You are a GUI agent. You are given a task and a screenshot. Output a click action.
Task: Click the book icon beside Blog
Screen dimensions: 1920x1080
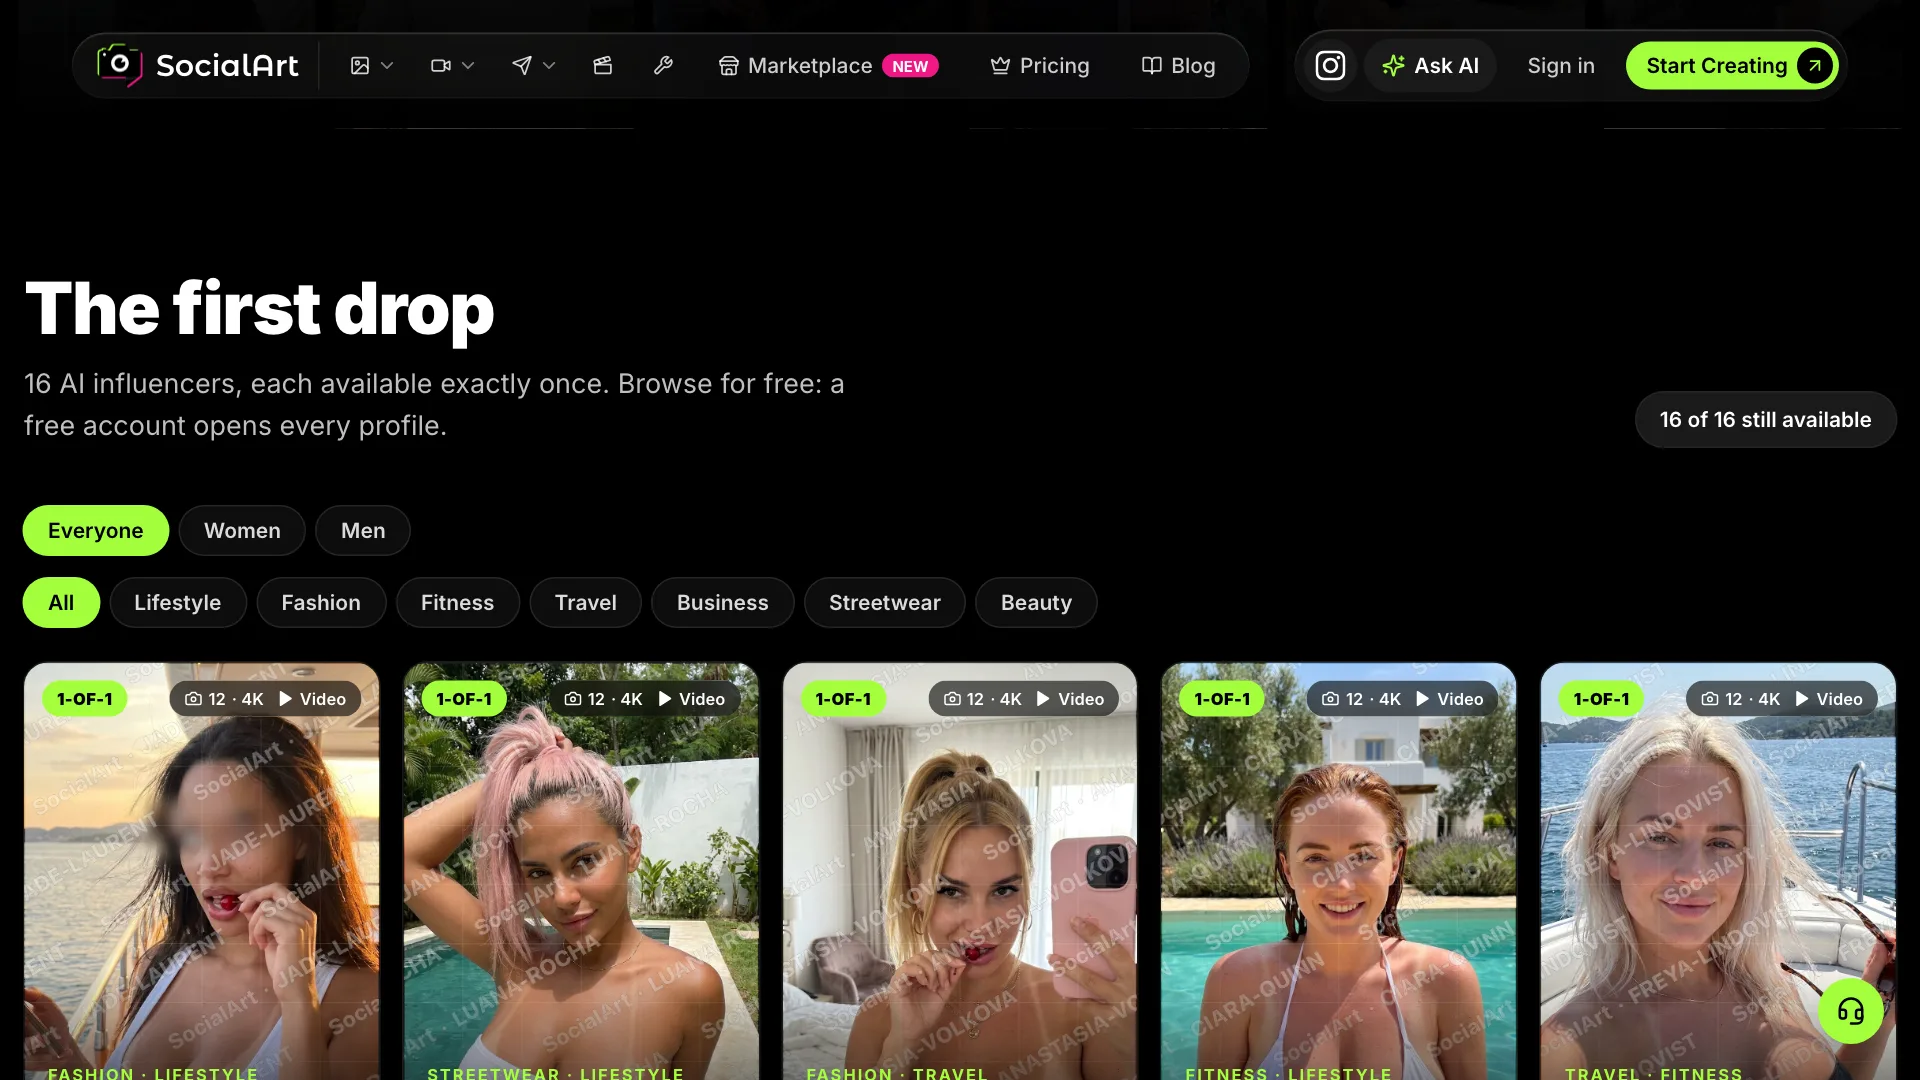[1152, 66]
